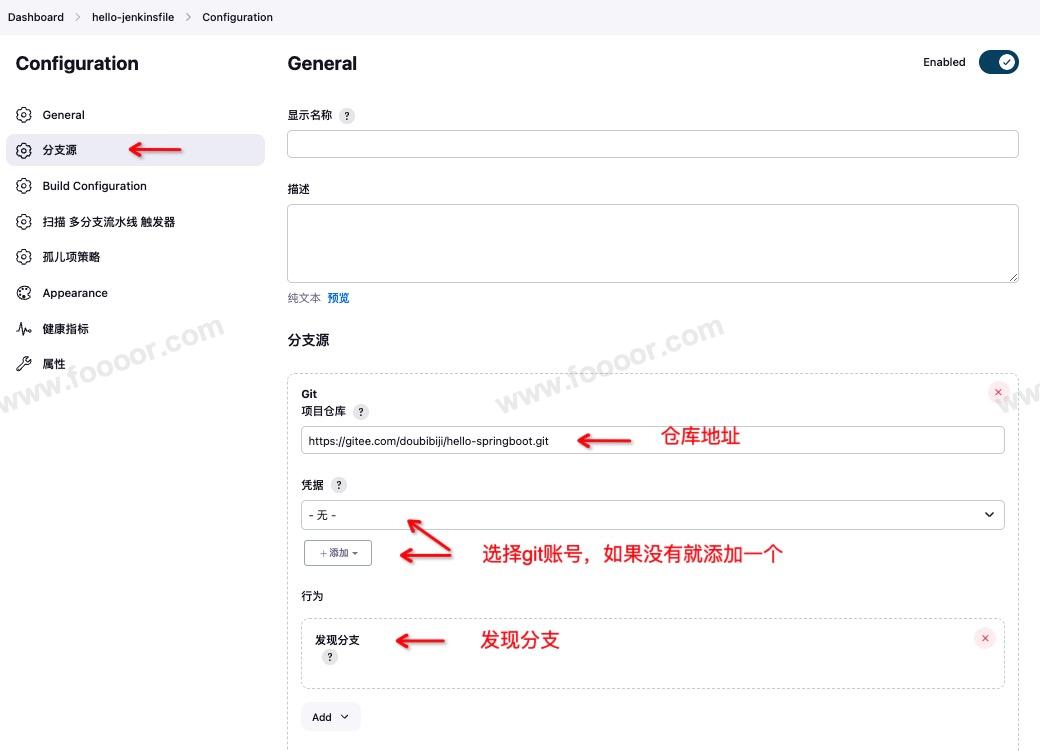1040x751 pixels.
Task: Click the help icon next to 凭据
Action: click(x=339, y=485)
